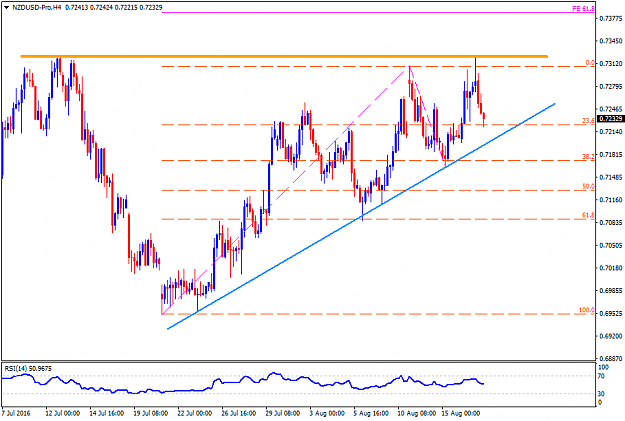Click the 0.71160 price axis value
The image size is (625, 421).
click(x=611, y=200)
